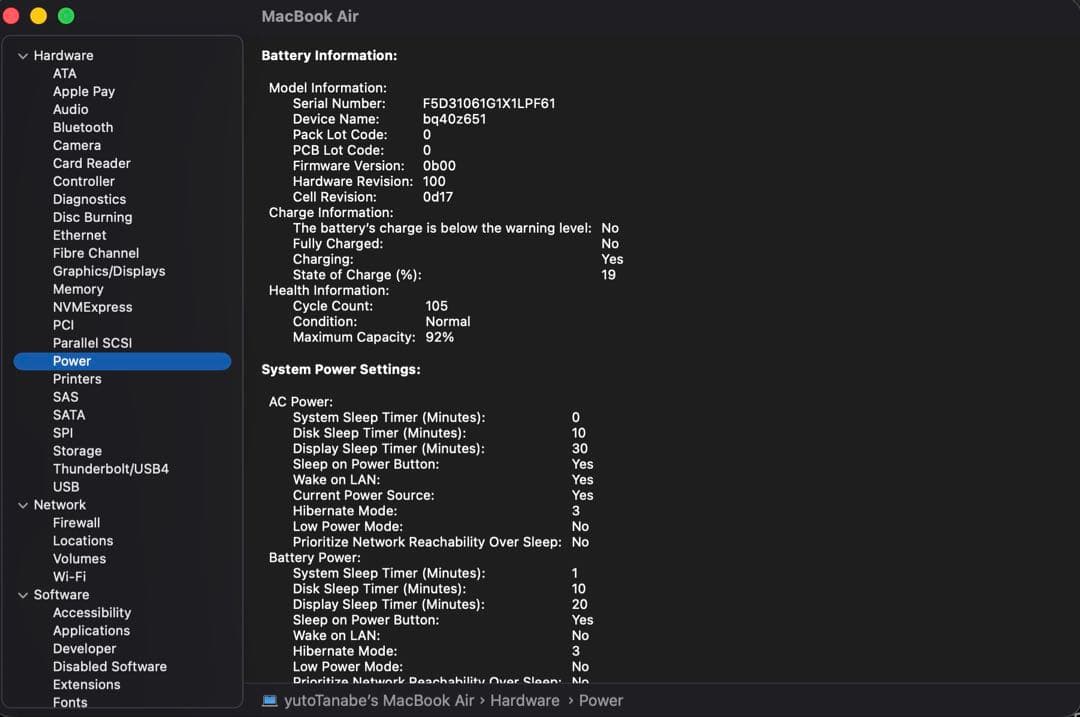Click the green zoom window button
Viewport: 1080px width, 717px height.
[66, 16]
